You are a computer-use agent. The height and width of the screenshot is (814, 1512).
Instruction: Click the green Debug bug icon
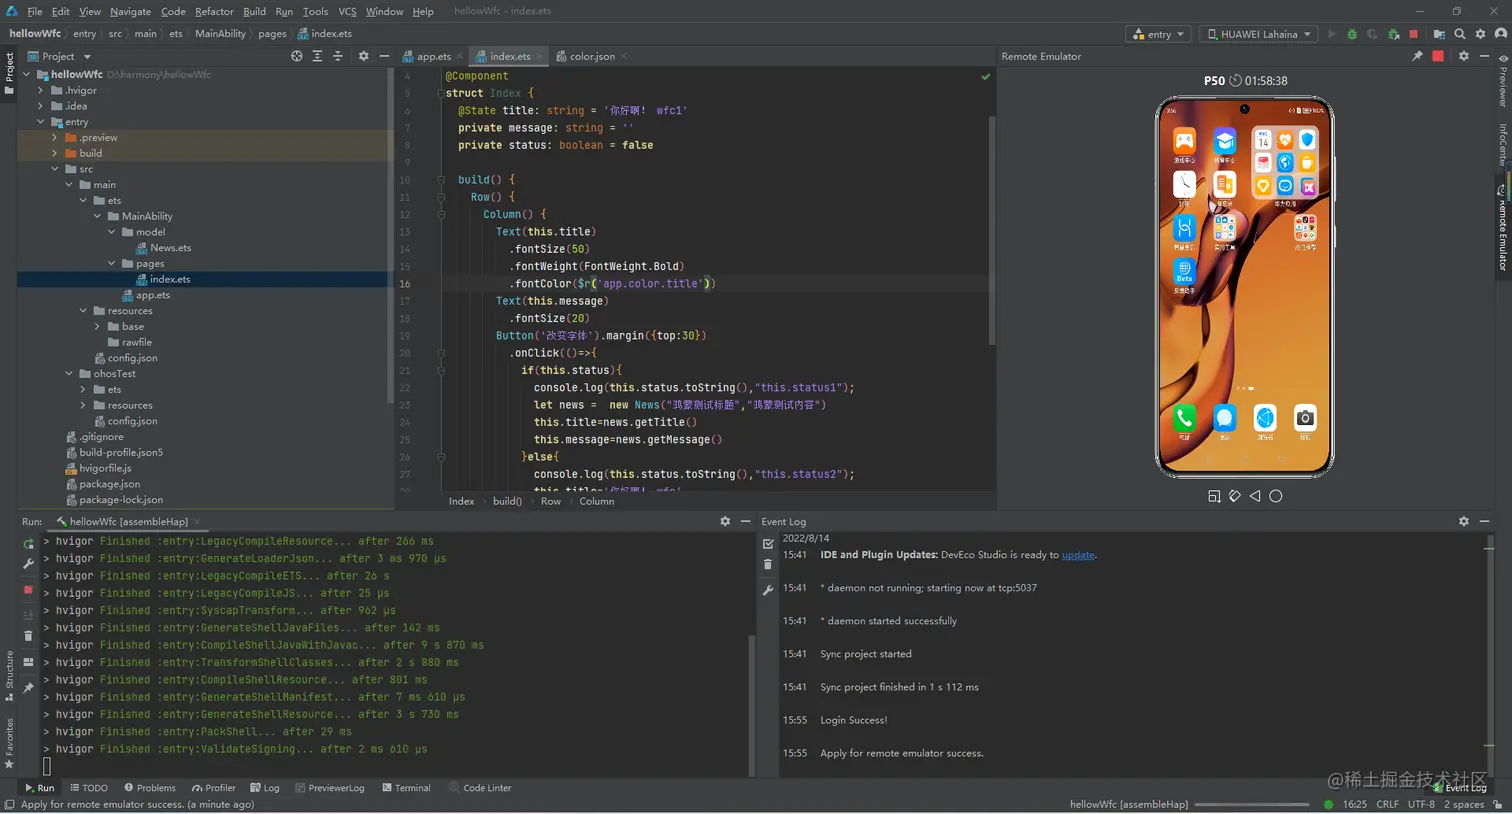click(x=1352, y=34)
